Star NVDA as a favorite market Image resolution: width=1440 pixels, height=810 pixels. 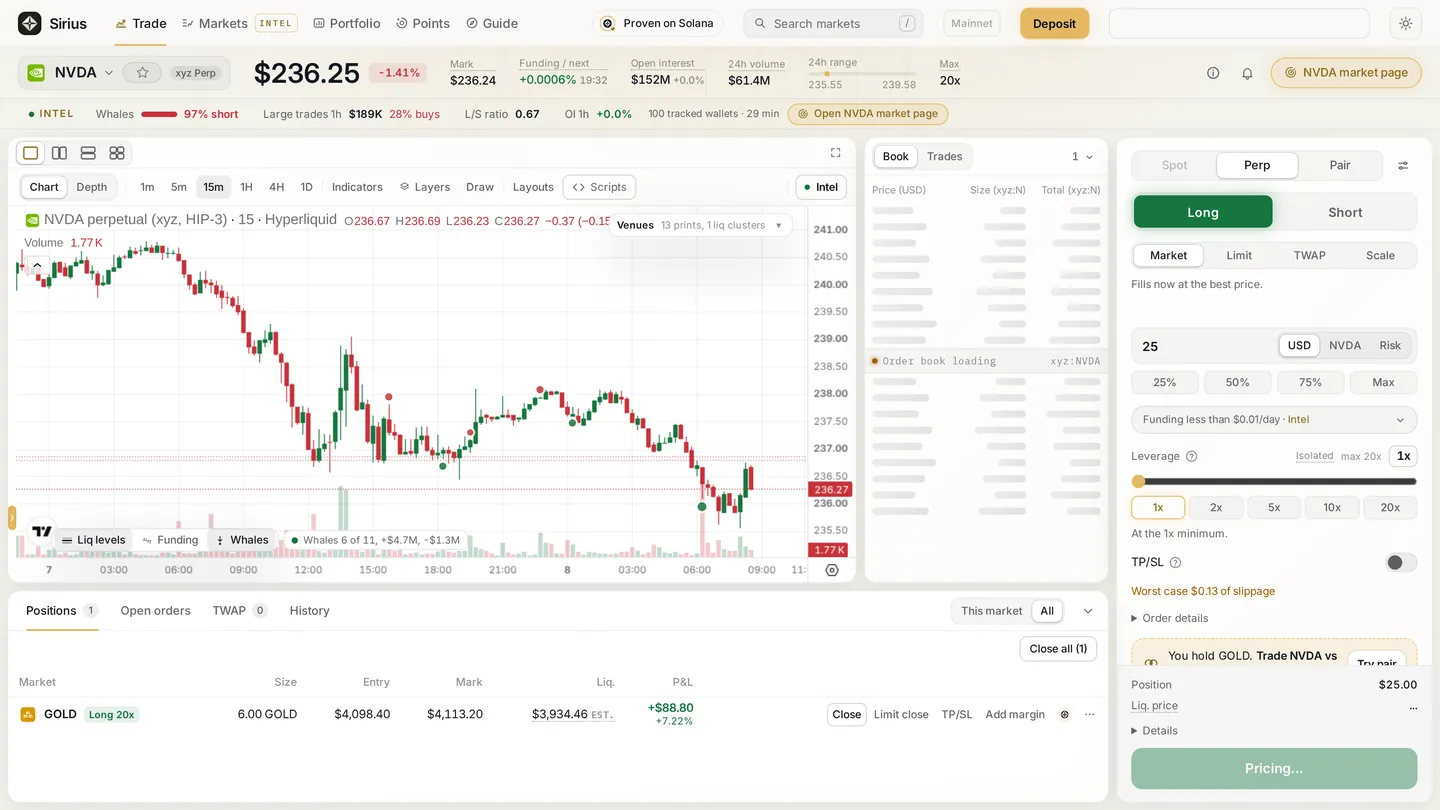(143, 73)
